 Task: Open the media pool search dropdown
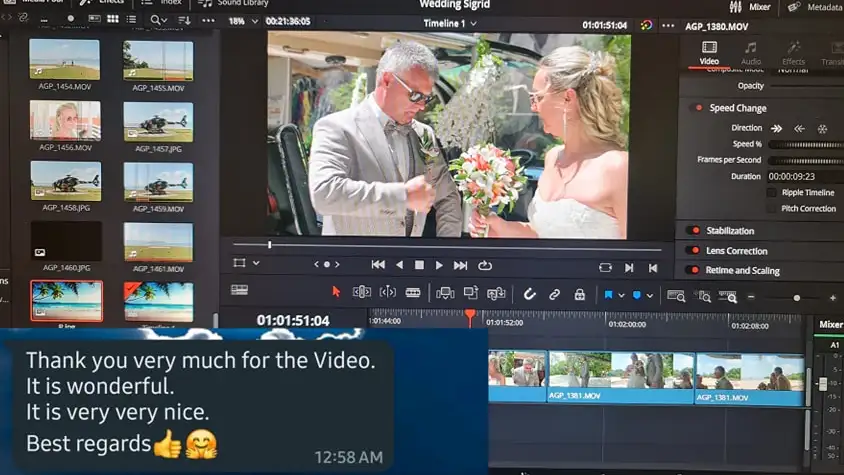click(x=159, y=20)
